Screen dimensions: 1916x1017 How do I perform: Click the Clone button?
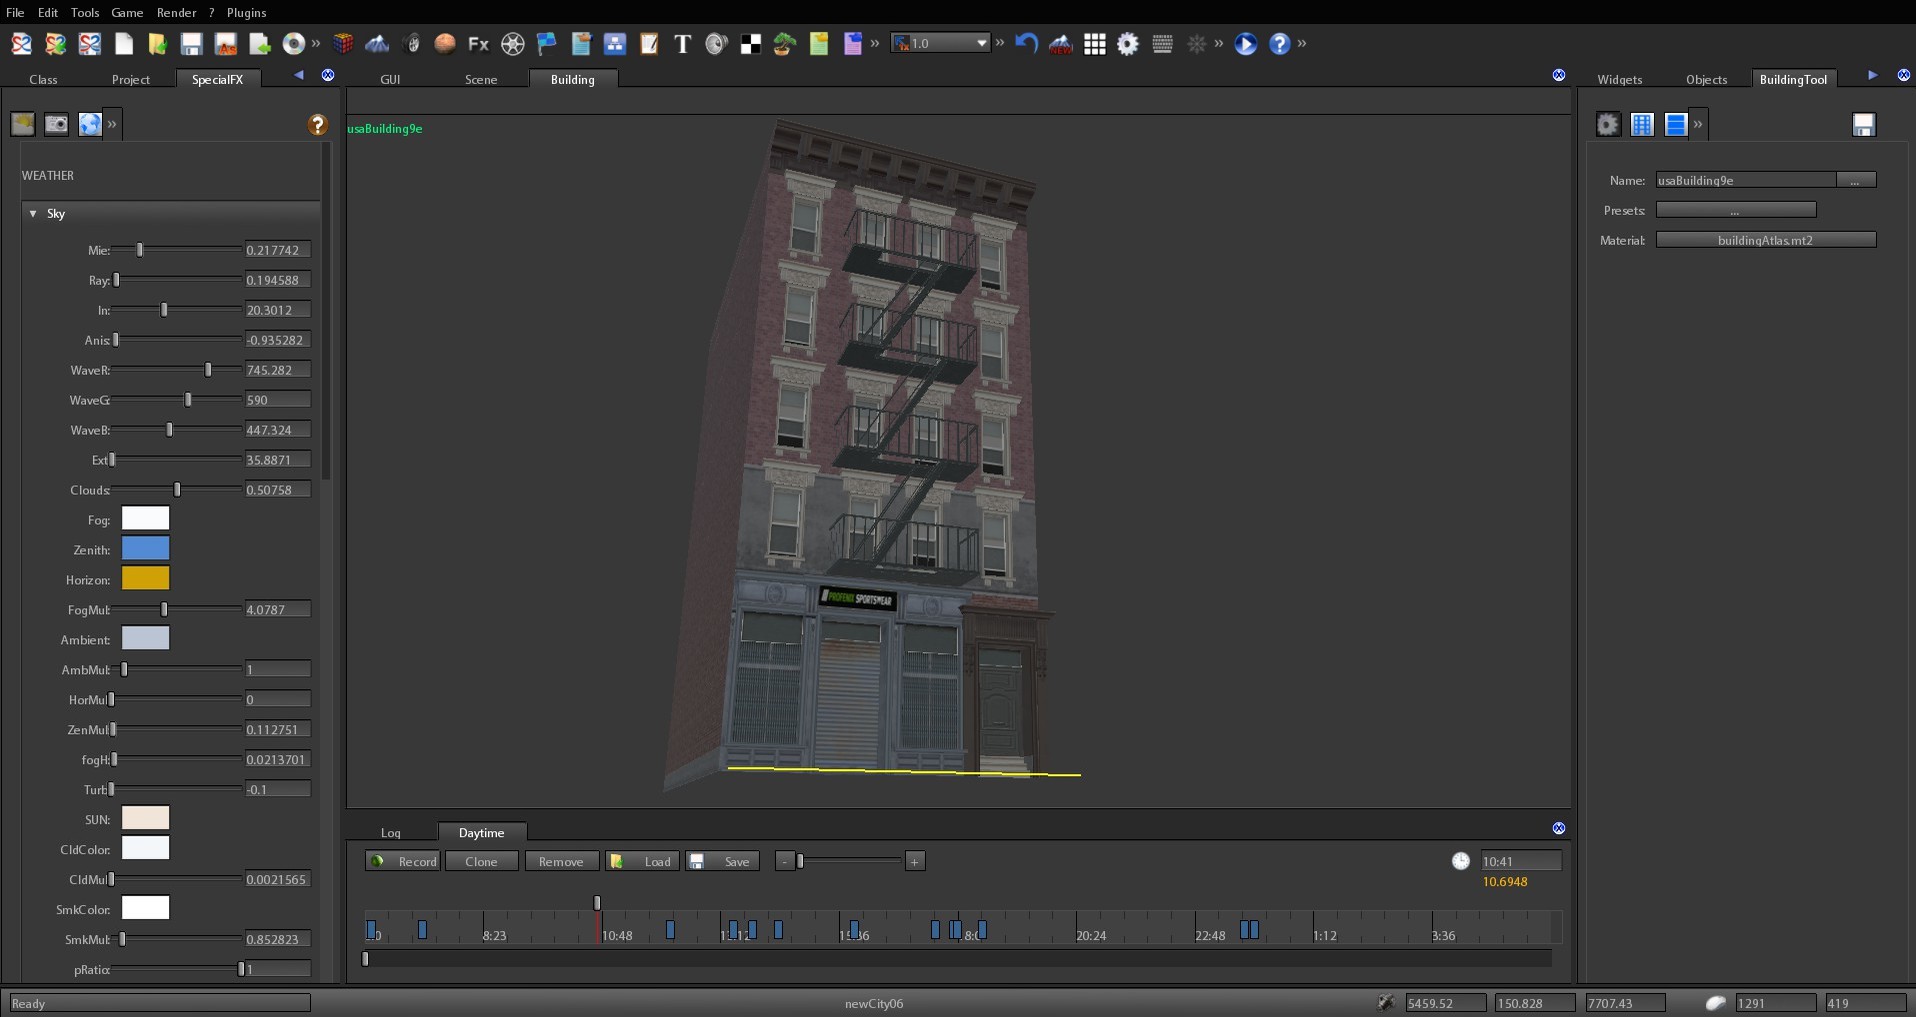[x=481, y=861]
